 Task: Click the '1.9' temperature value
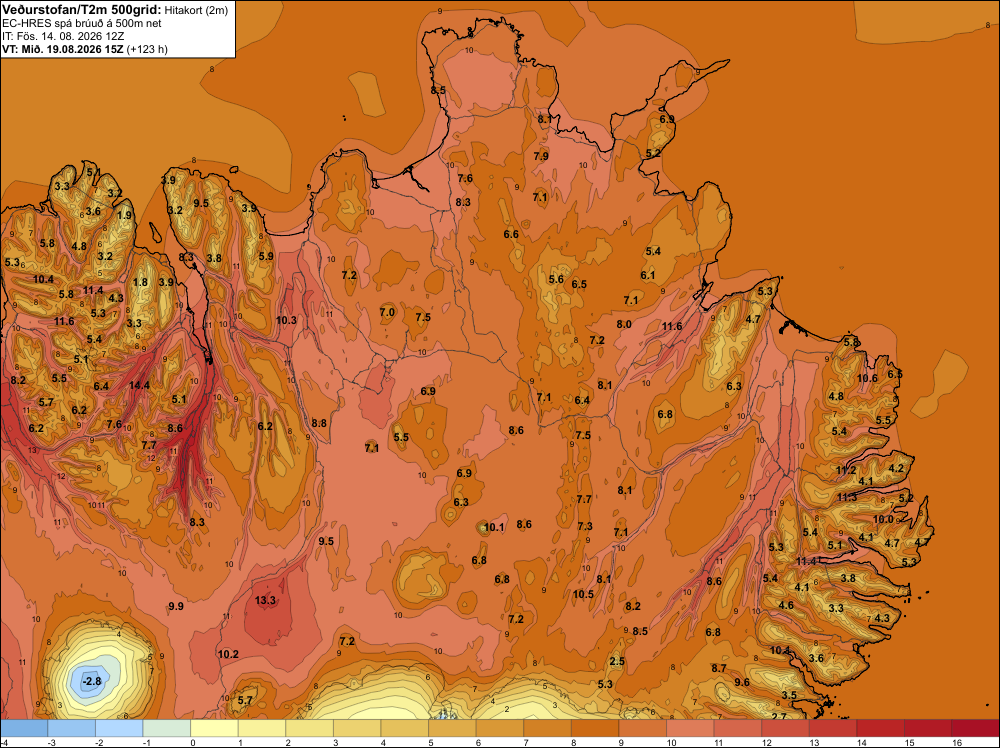tap(124, 215)
